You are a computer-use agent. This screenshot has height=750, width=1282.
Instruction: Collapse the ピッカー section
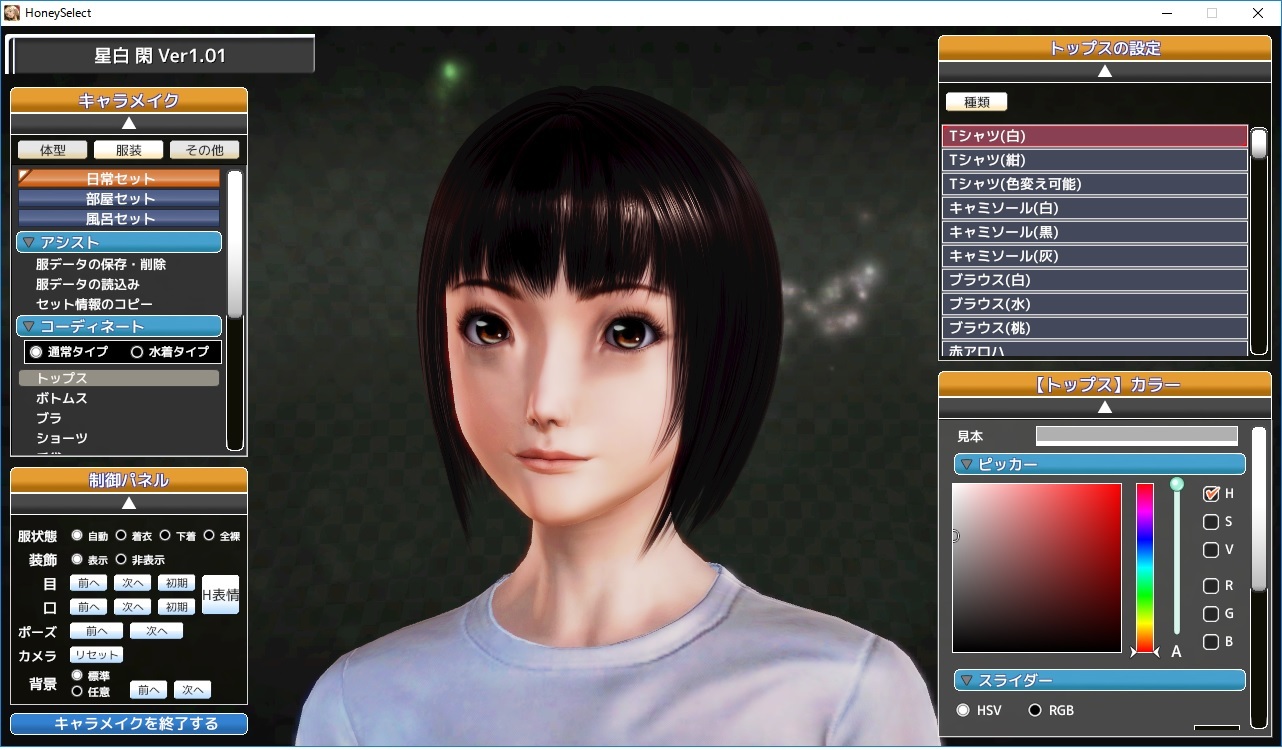click(1100, 464)
